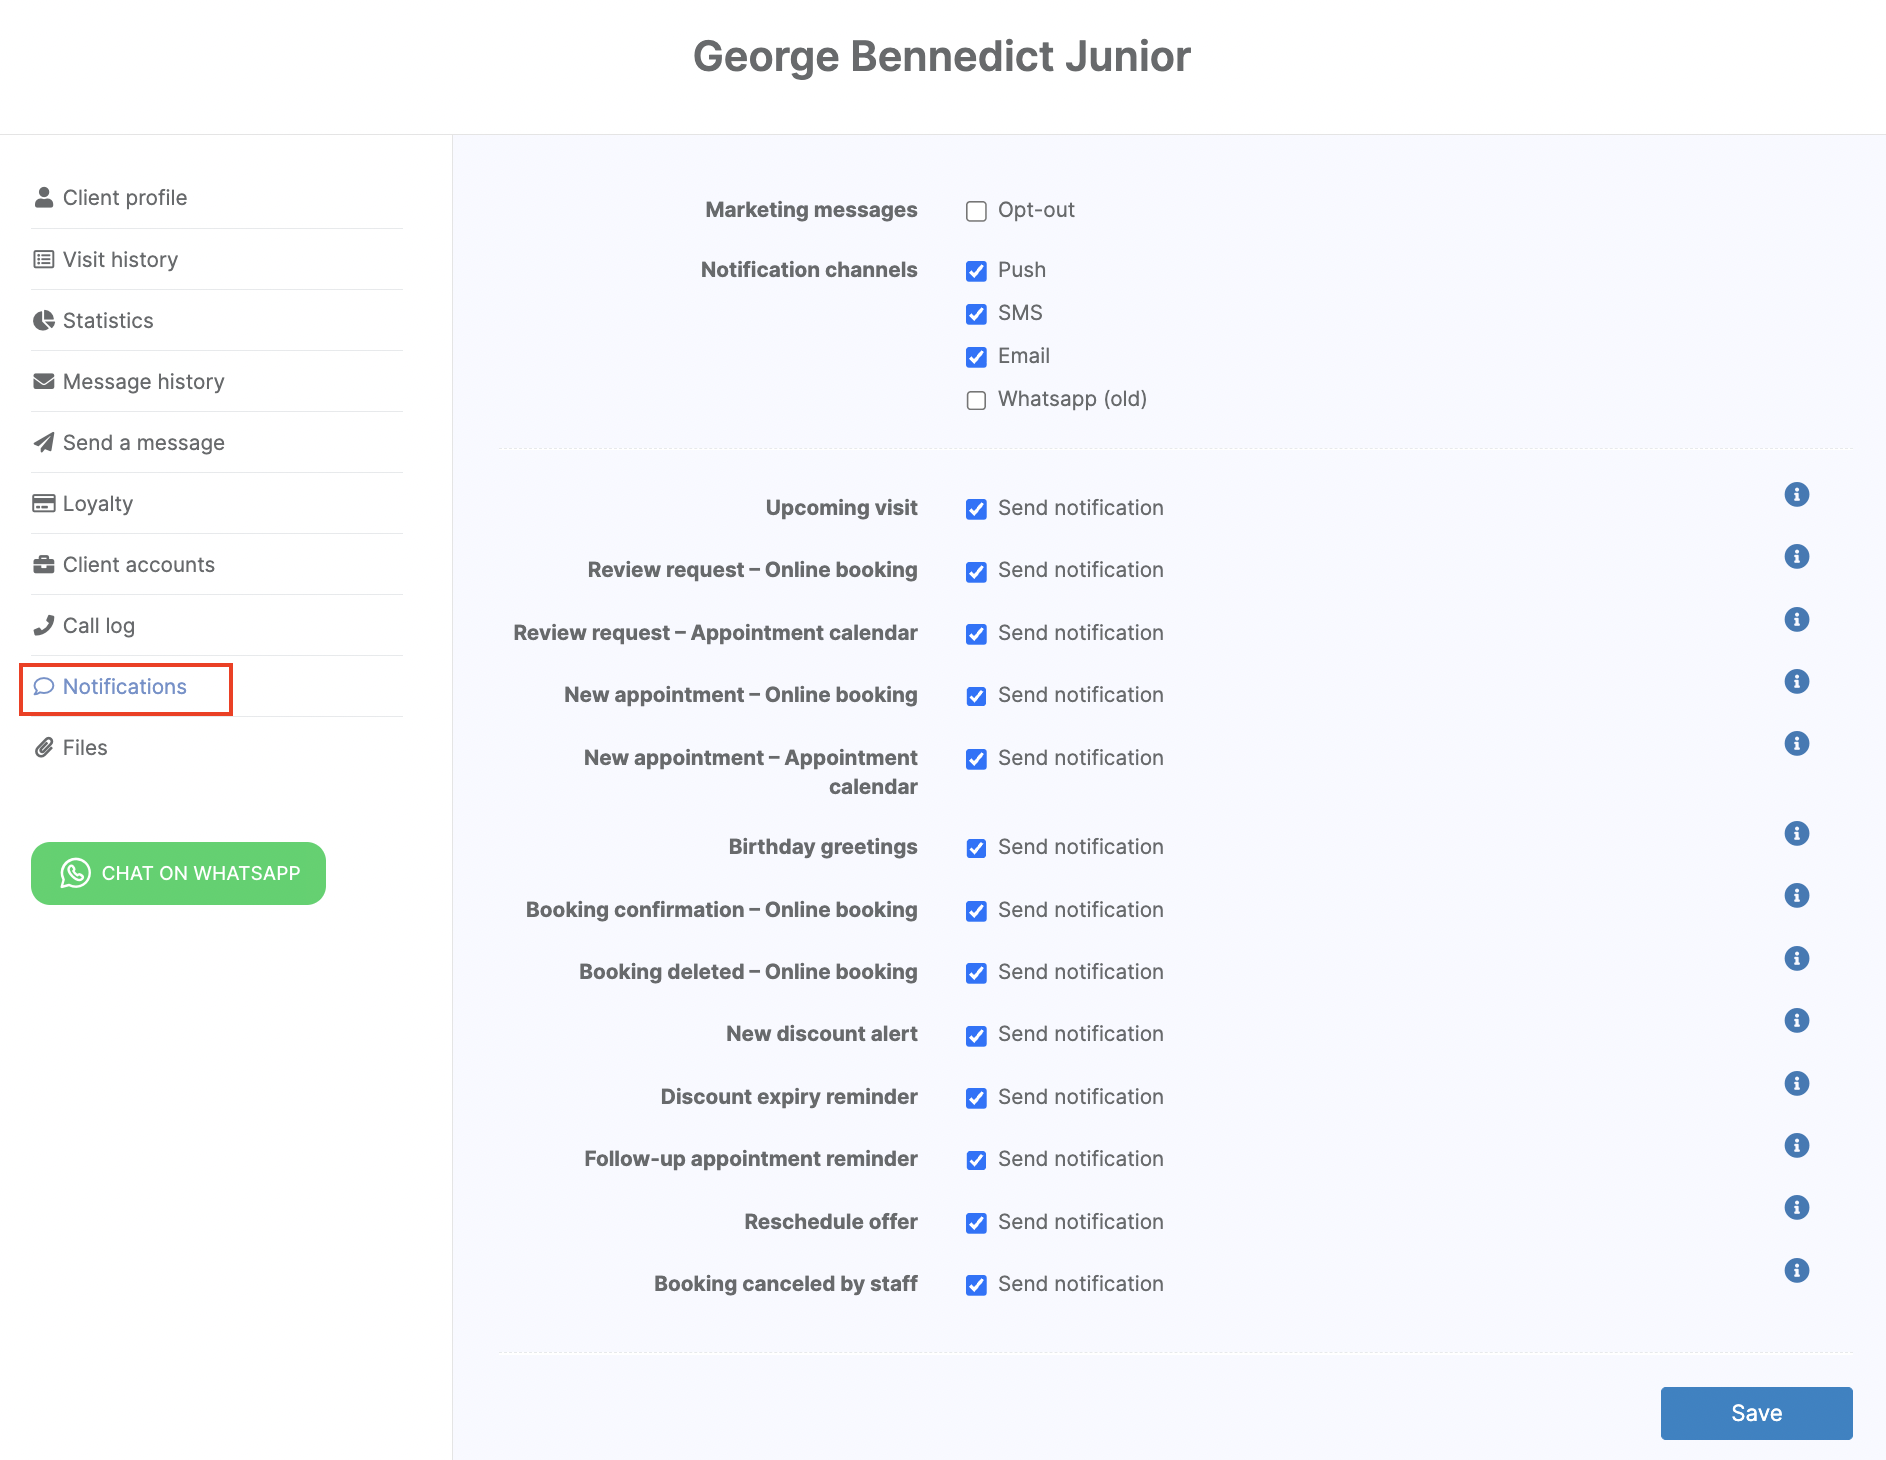The image size is (1886, 1460).
Task: Click info icon for Upcoming visit
Action: [x=1796, y=495]
